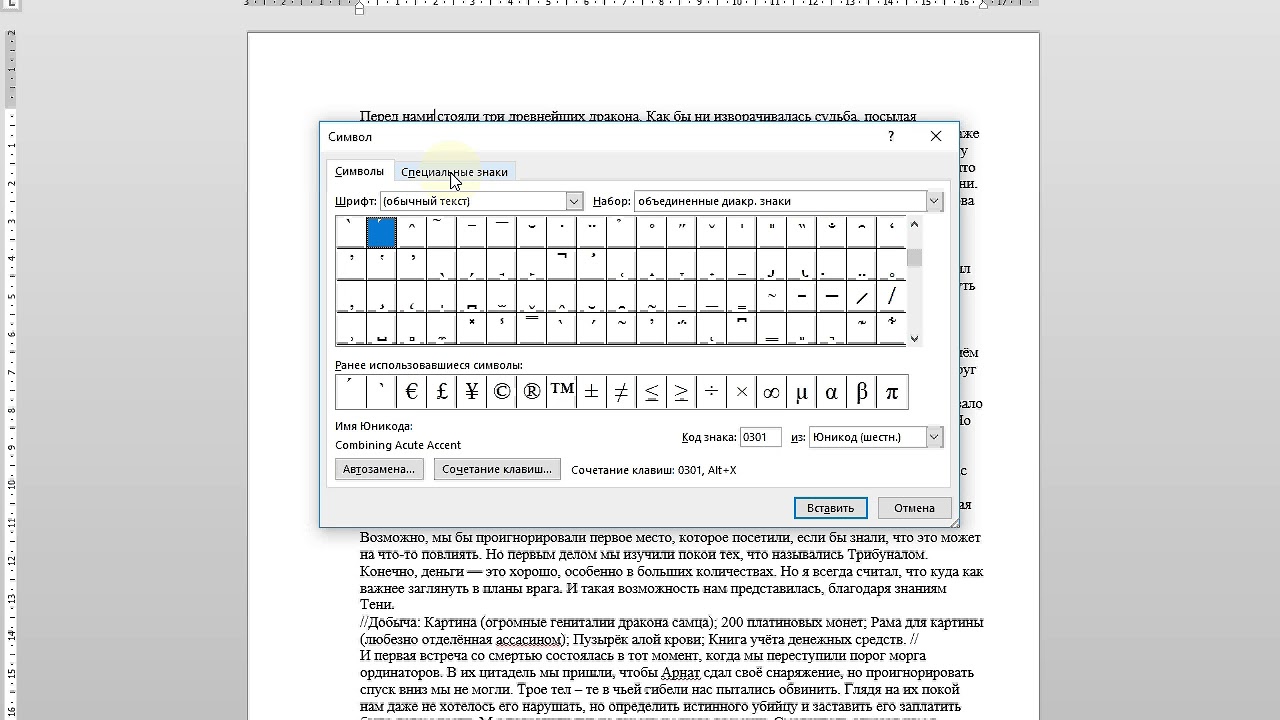This screenshot has height=720, width=1280.
Task: Click the right indent marker on ruler
Action: [983, 6]
